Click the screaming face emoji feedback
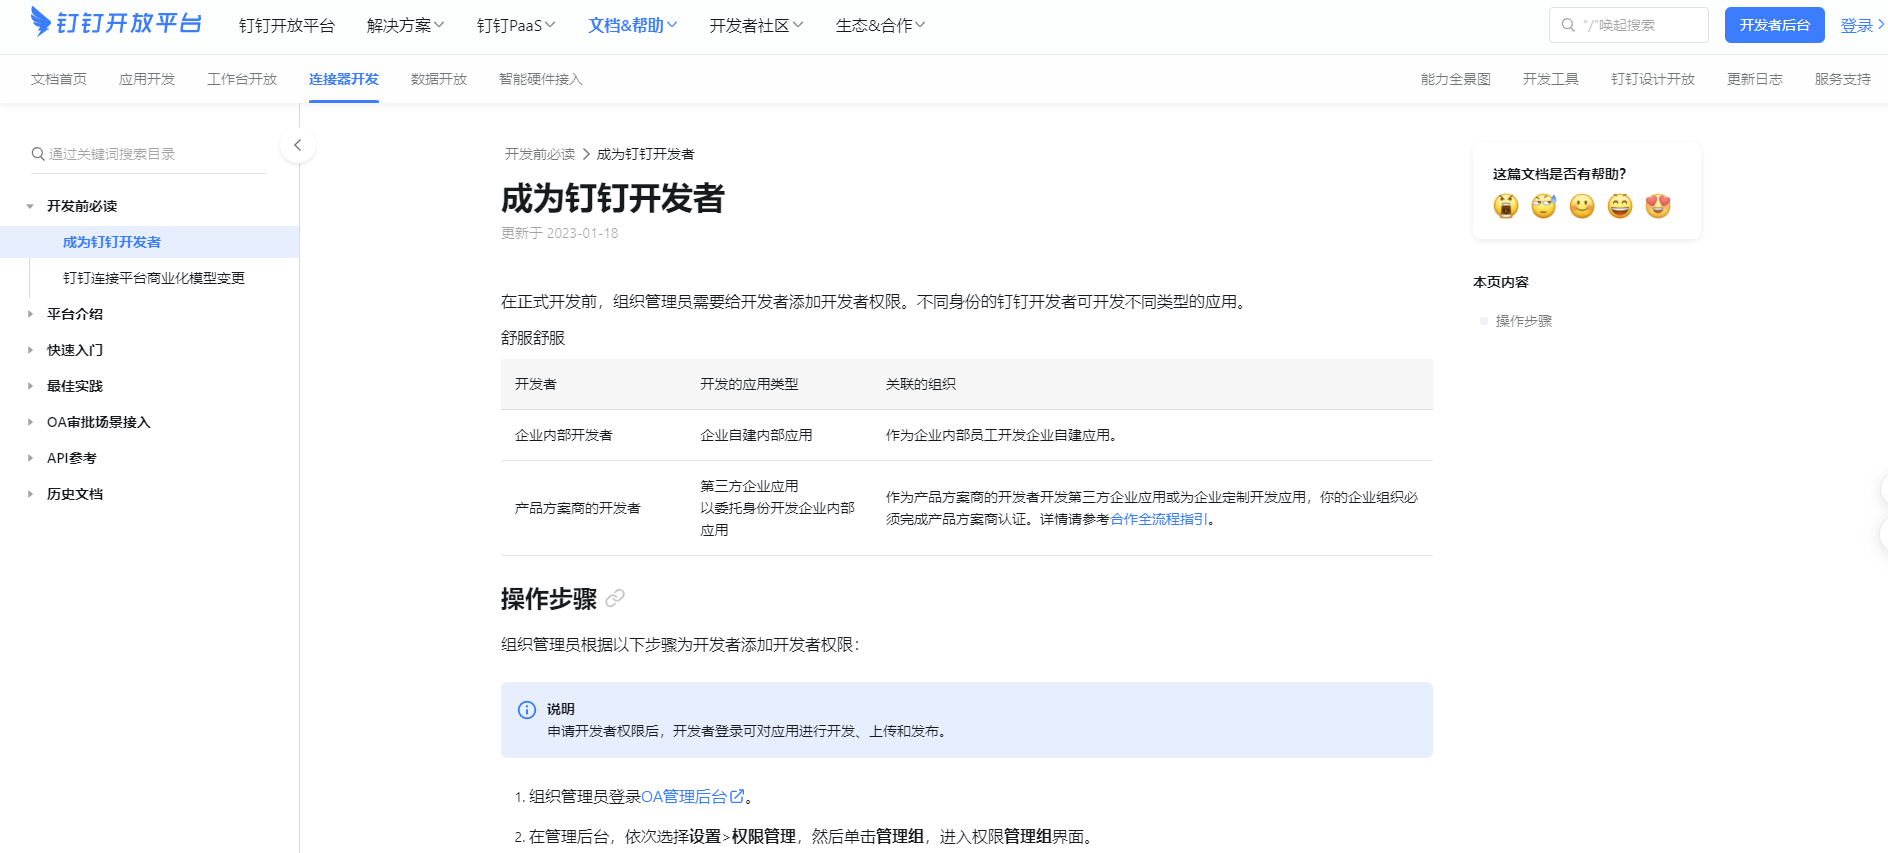Screen dimensions: 1888x853 coord(1506,206)
